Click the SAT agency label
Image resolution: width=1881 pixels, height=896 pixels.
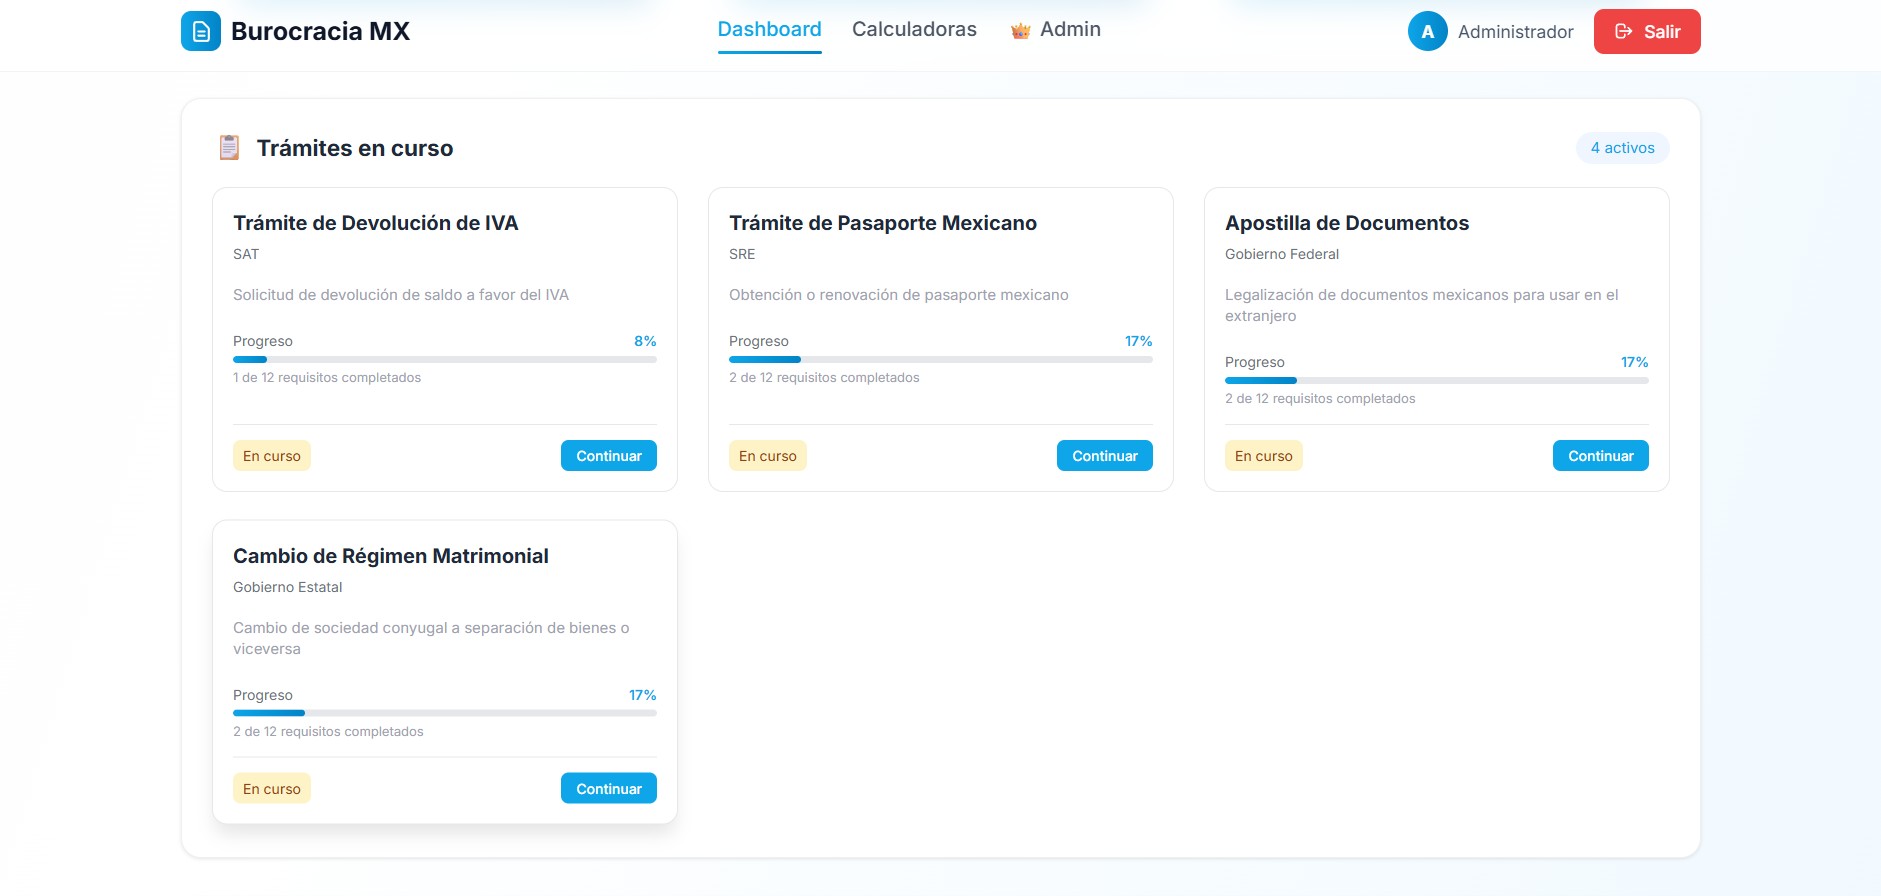246,254
